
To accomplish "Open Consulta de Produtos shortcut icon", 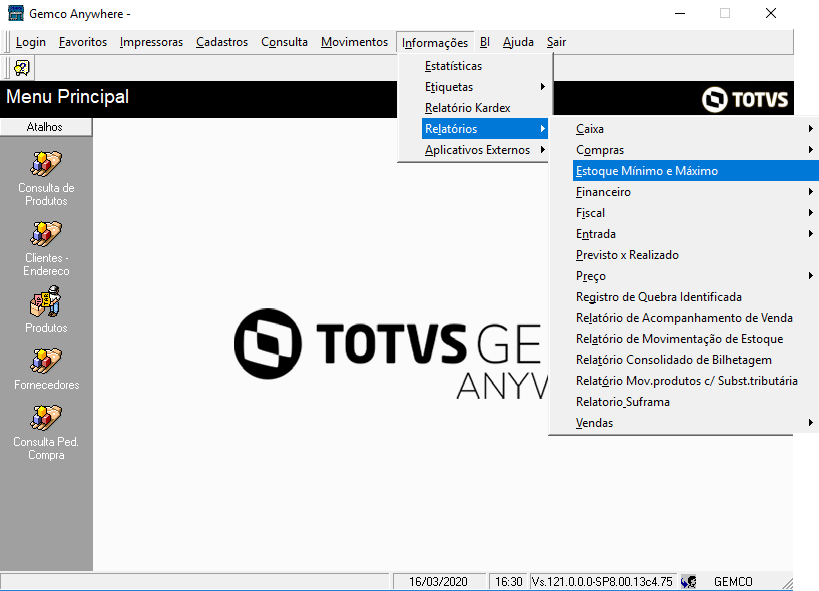I will [46, 164].
